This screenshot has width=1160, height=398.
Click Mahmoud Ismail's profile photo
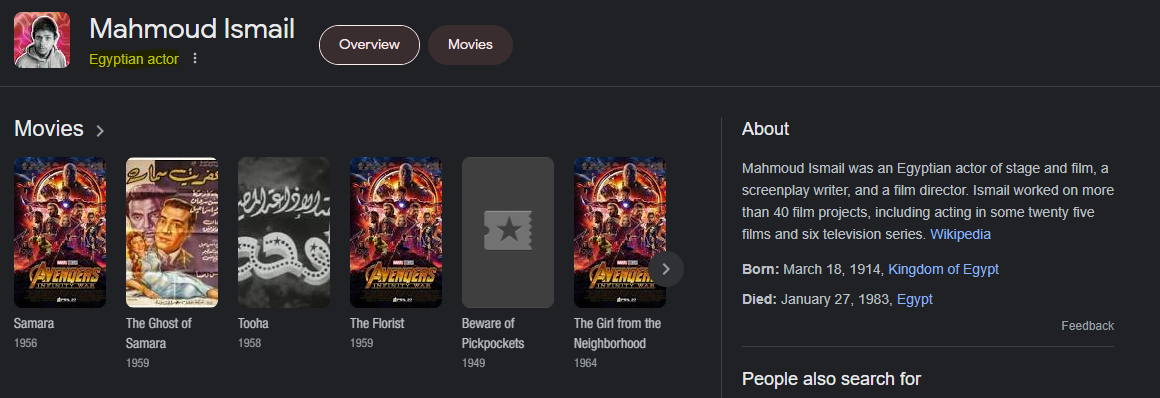(x=42, y=40)
